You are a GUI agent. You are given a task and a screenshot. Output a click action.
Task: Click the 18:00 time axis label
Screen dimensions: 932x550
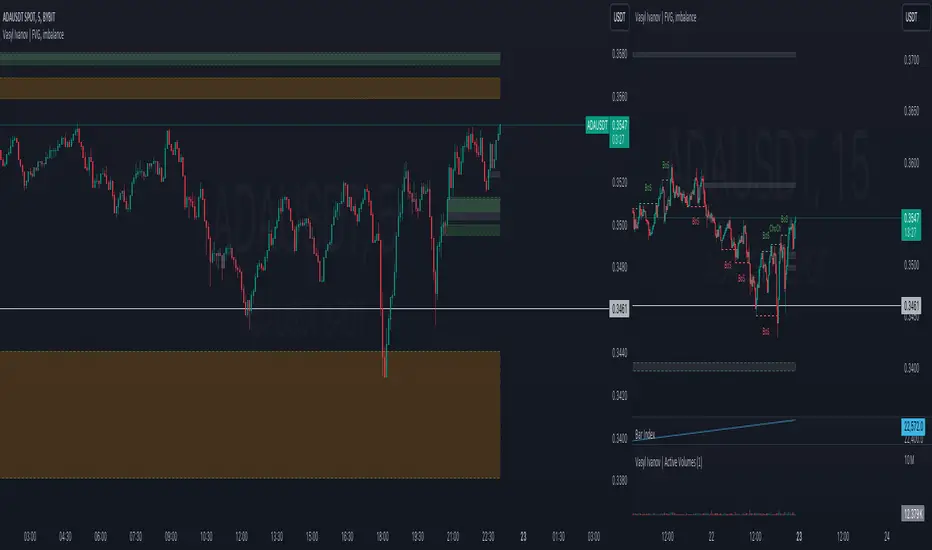(382, 537)
